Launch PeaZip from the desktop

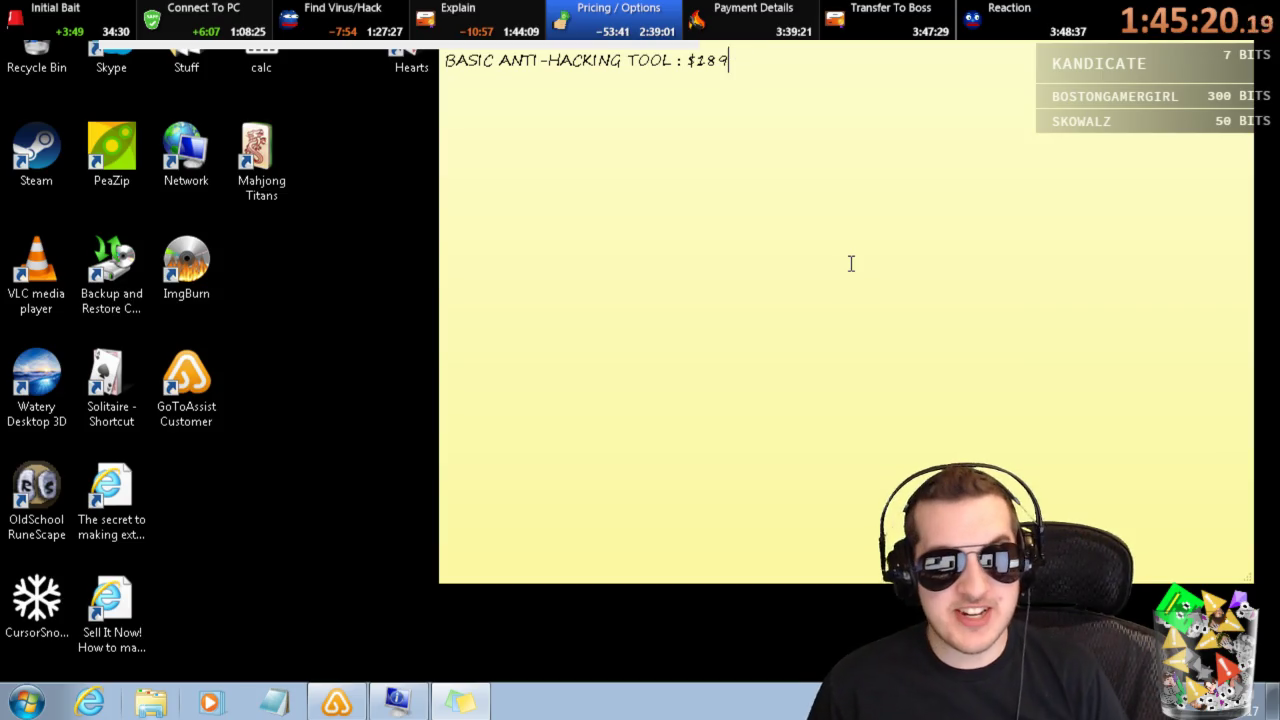tap(111, 155)
